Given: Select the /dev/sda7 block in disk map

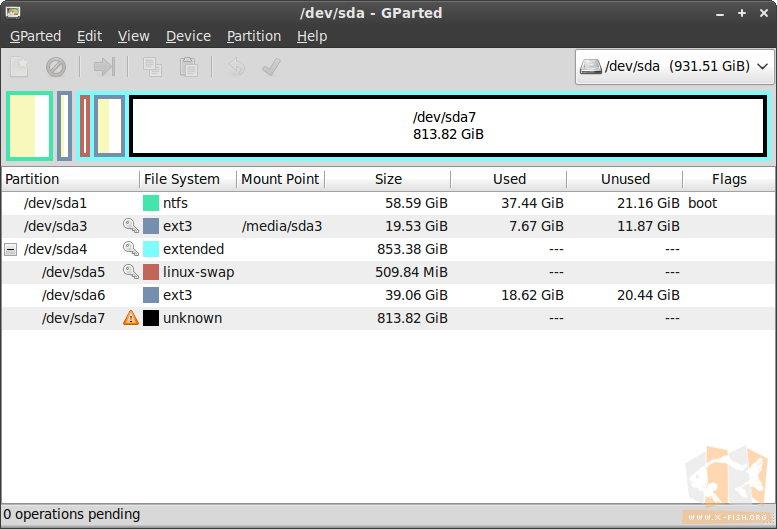Looking at the screenshot, I should pos(448,126).
